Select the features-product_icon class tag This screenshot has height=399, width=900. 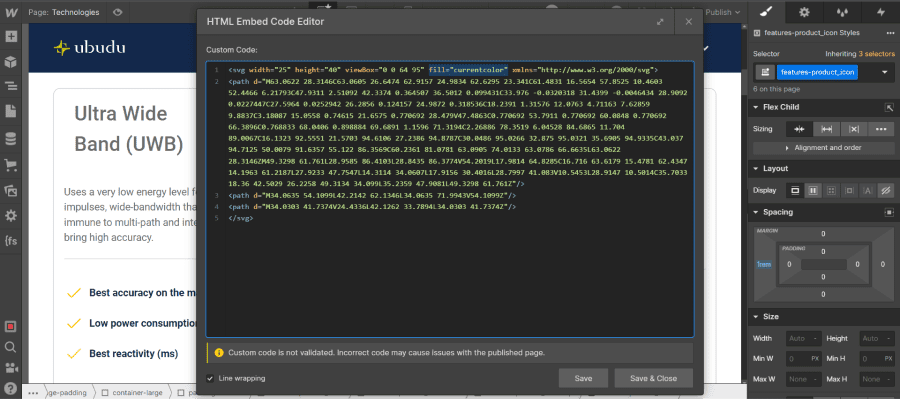coord(817,72)
